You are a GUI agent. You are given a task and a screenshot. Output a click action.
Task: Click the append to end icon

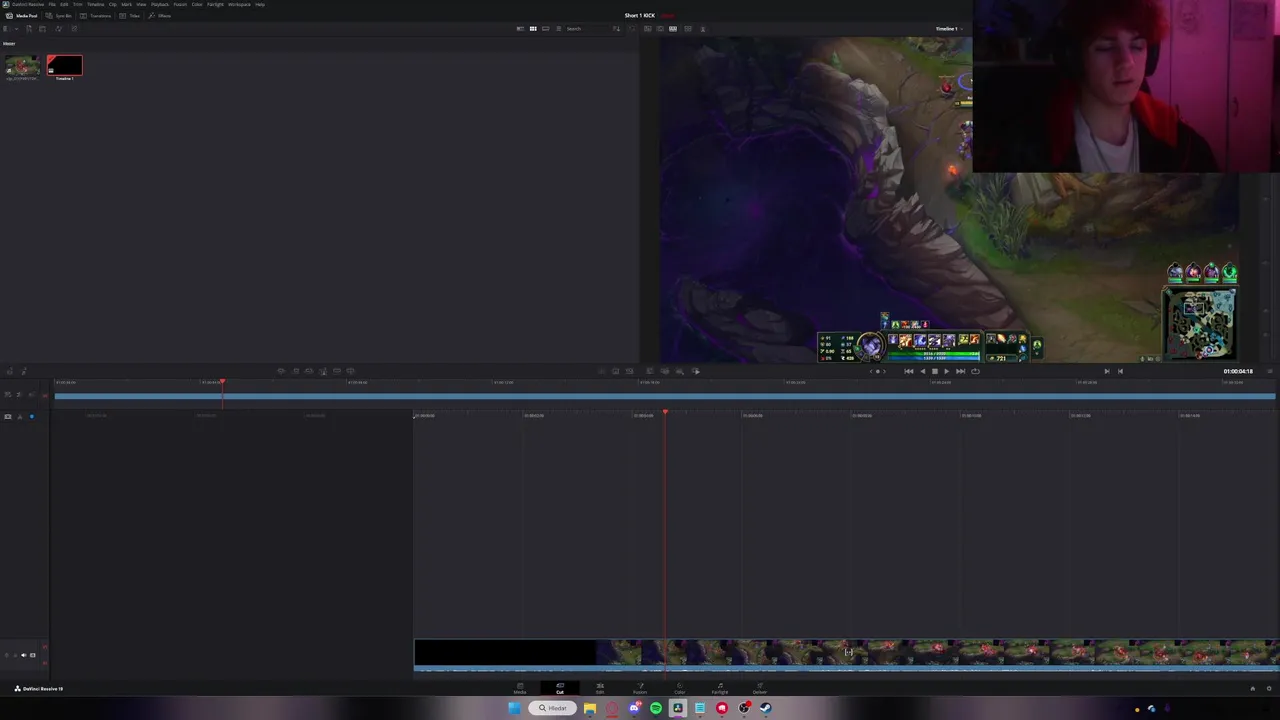(x=296, y=371)
